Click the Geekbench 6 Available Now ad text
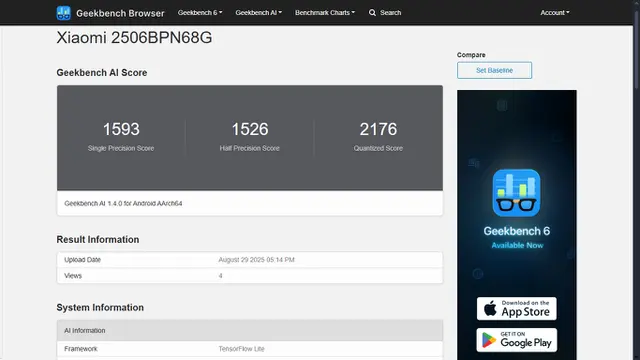640x360 pixels. click(517, 238)
